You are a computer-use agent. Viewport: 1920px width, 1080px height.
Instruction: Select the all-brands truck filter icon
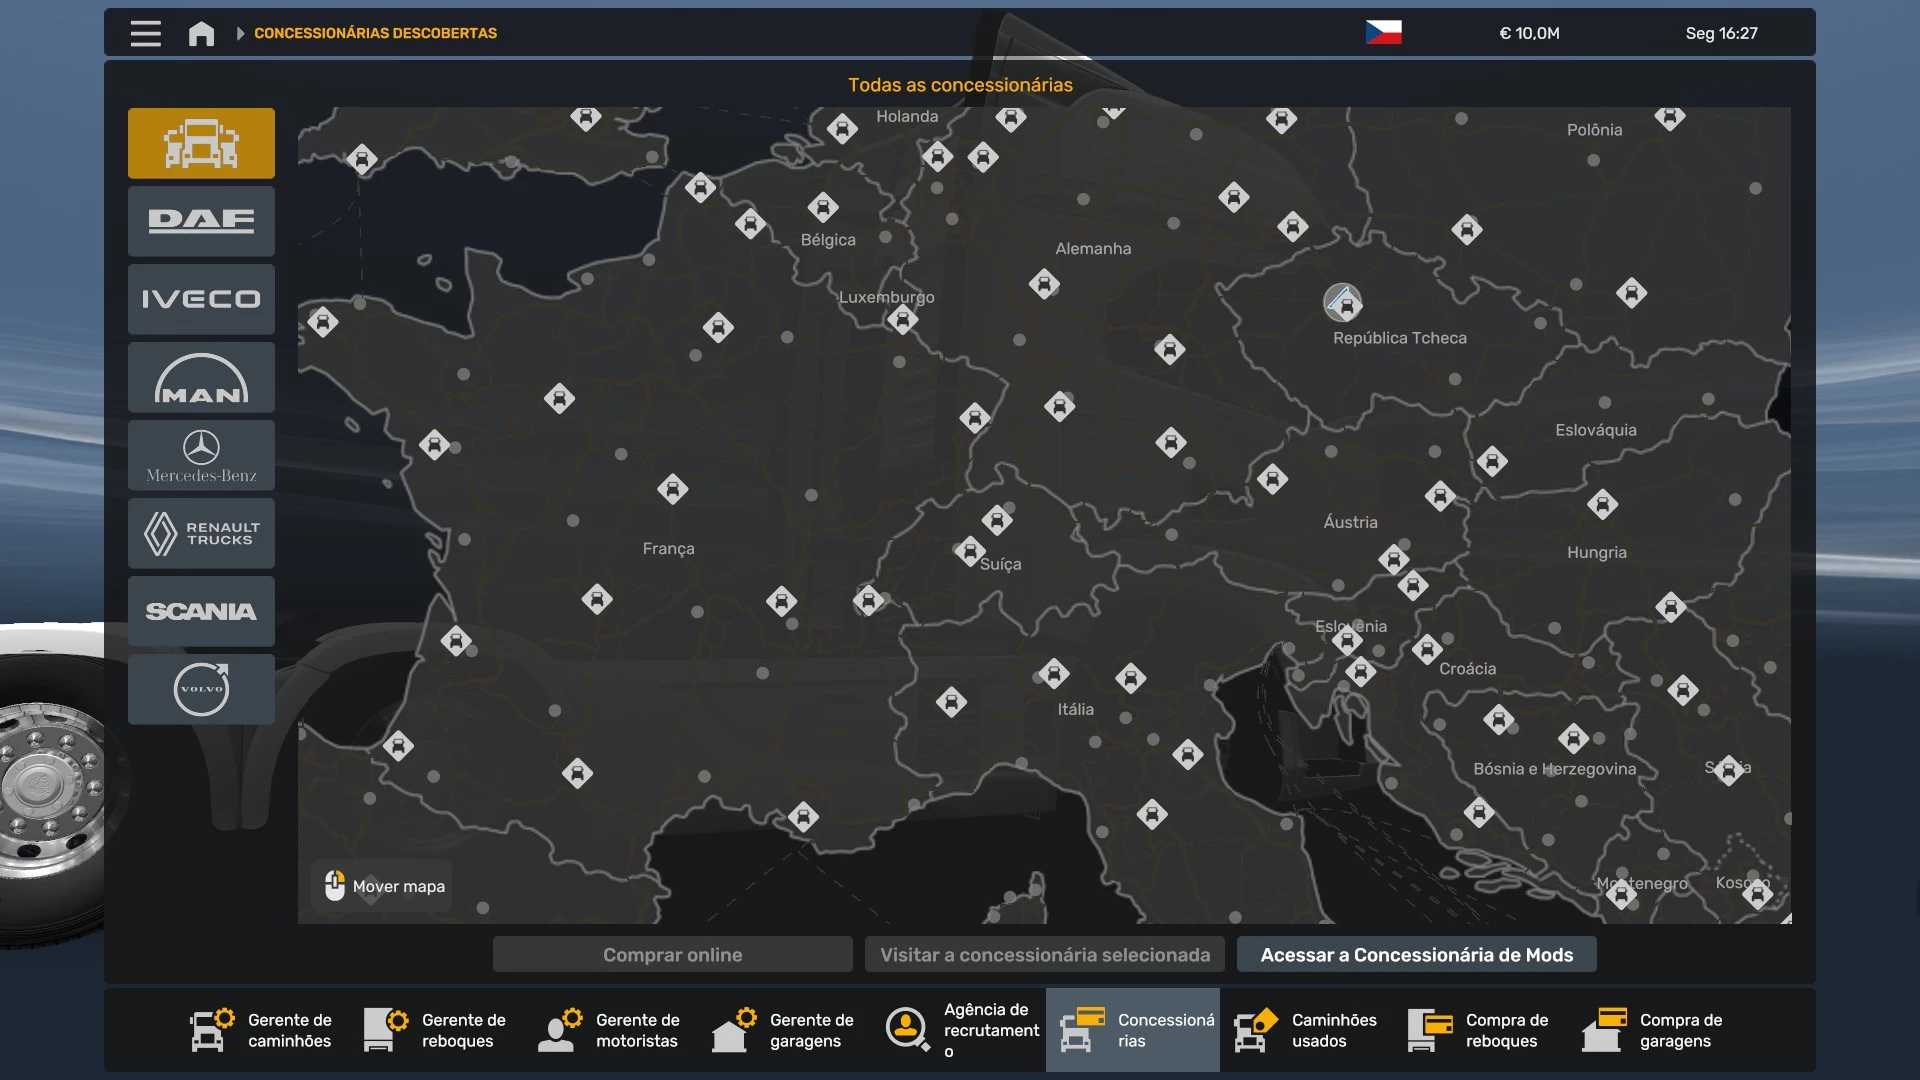point(201,143)
